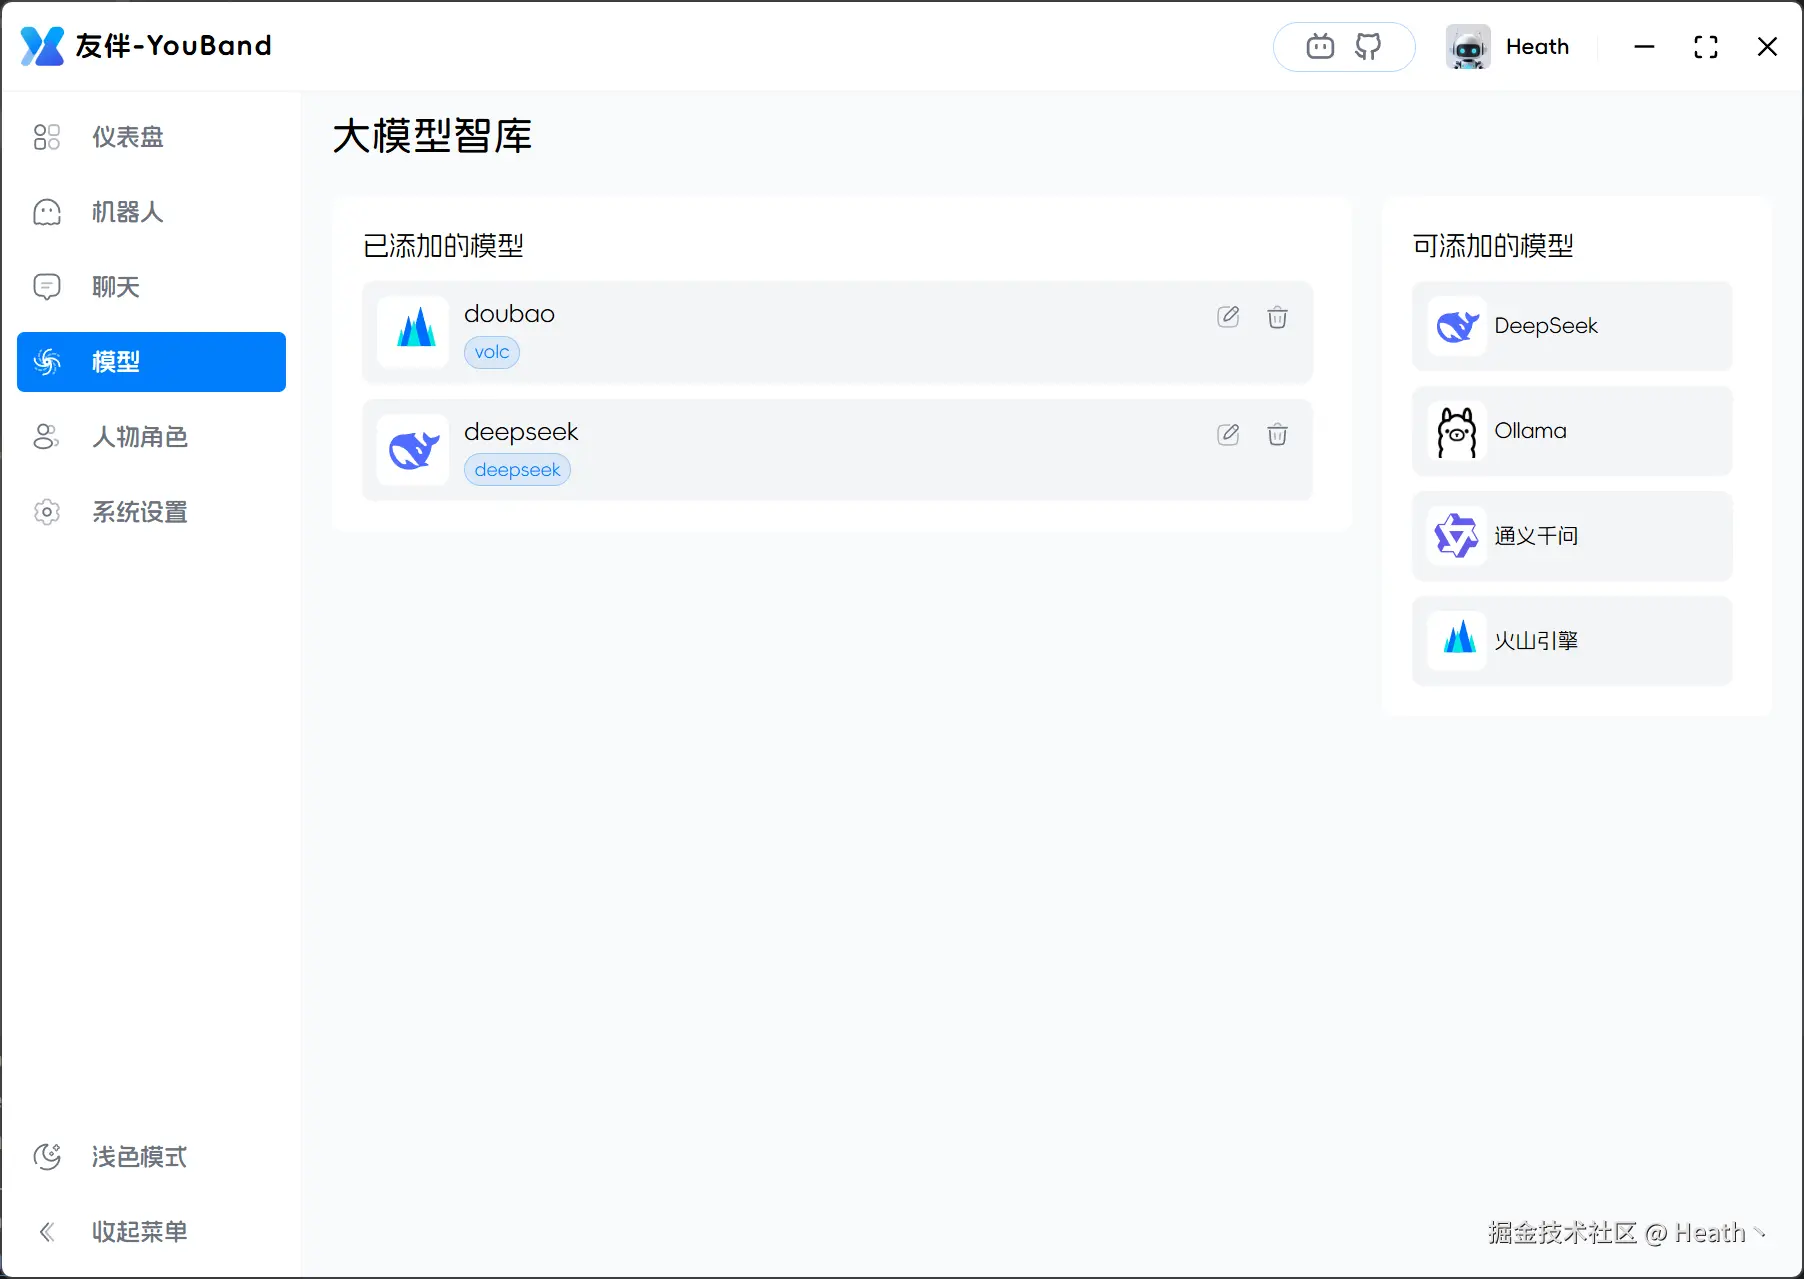Edit the deepseek model entry
This screenshot has height=1279, width=1804.
pyautogui.click(x=1228, y=434)
